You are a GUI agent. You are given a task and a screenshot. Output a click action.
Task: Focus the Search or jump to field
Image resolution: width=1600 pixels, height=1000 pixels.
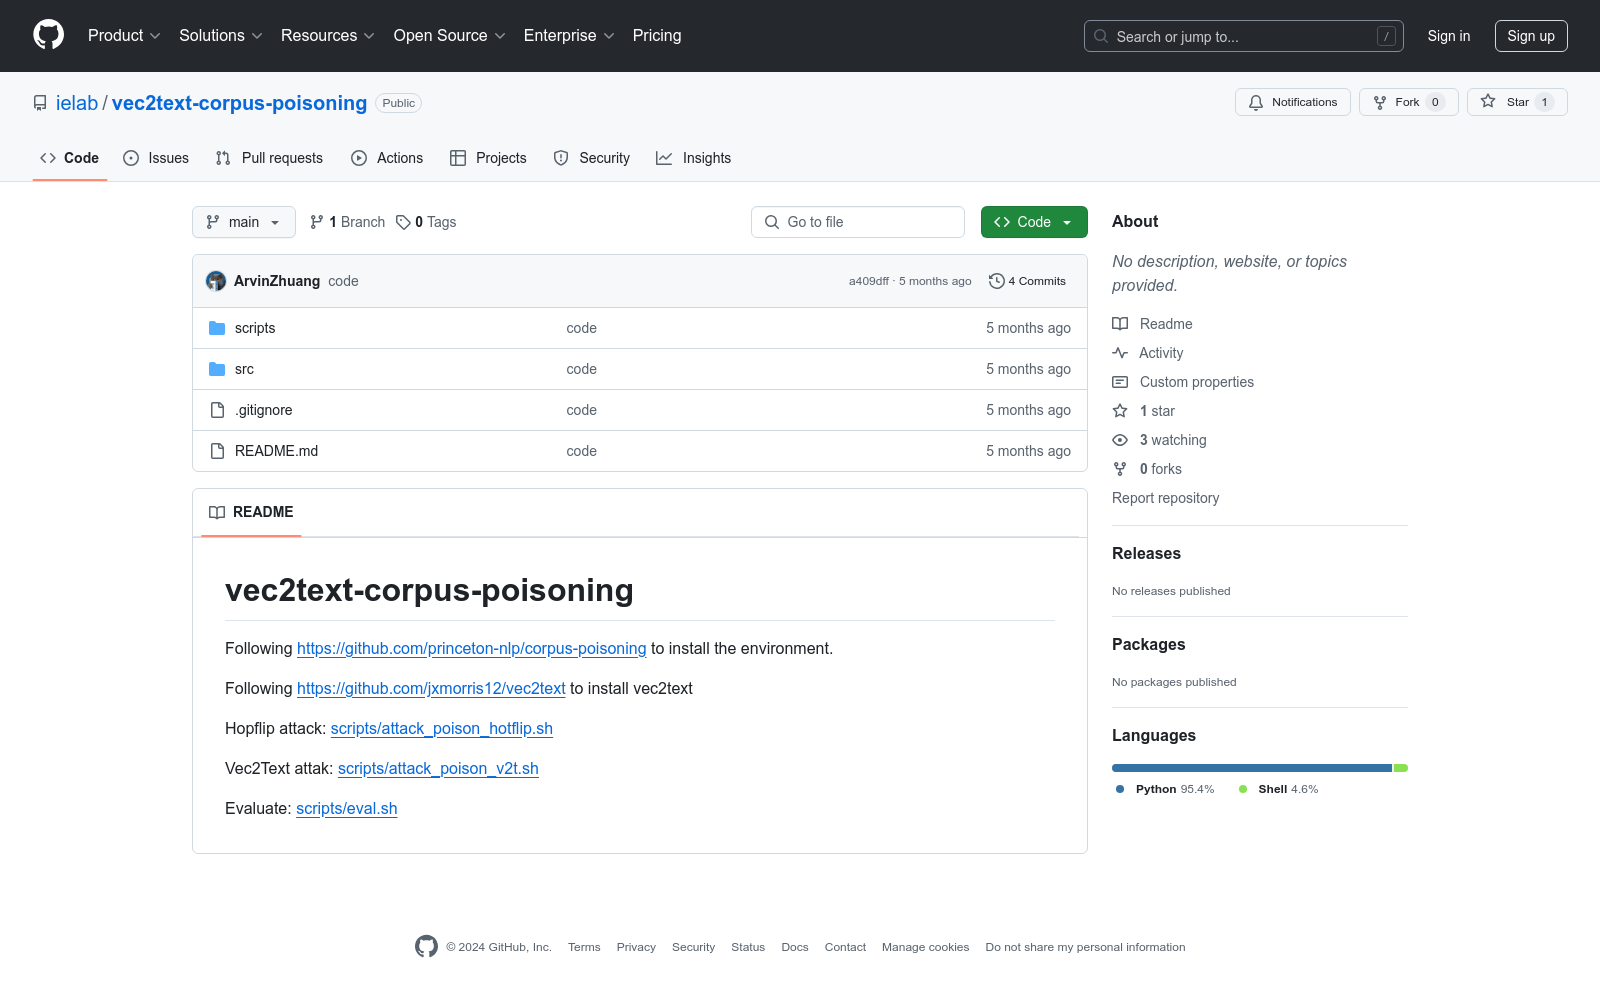1244,36
